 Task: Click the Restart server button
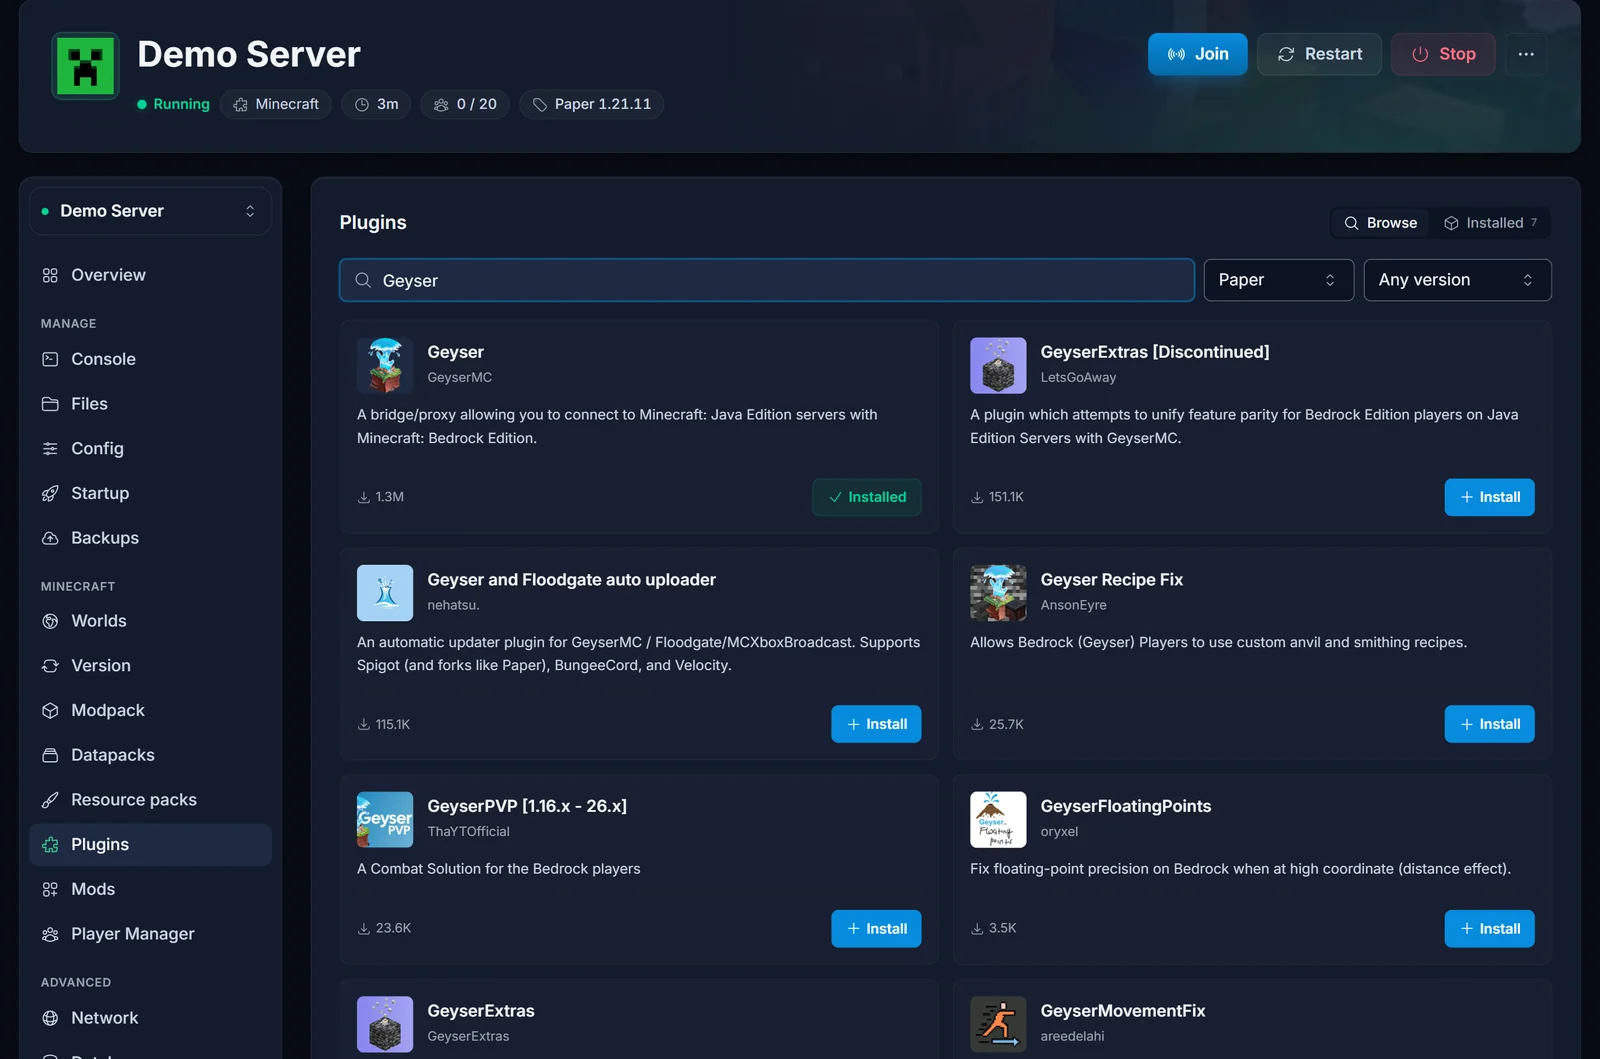click(1319, 54)
